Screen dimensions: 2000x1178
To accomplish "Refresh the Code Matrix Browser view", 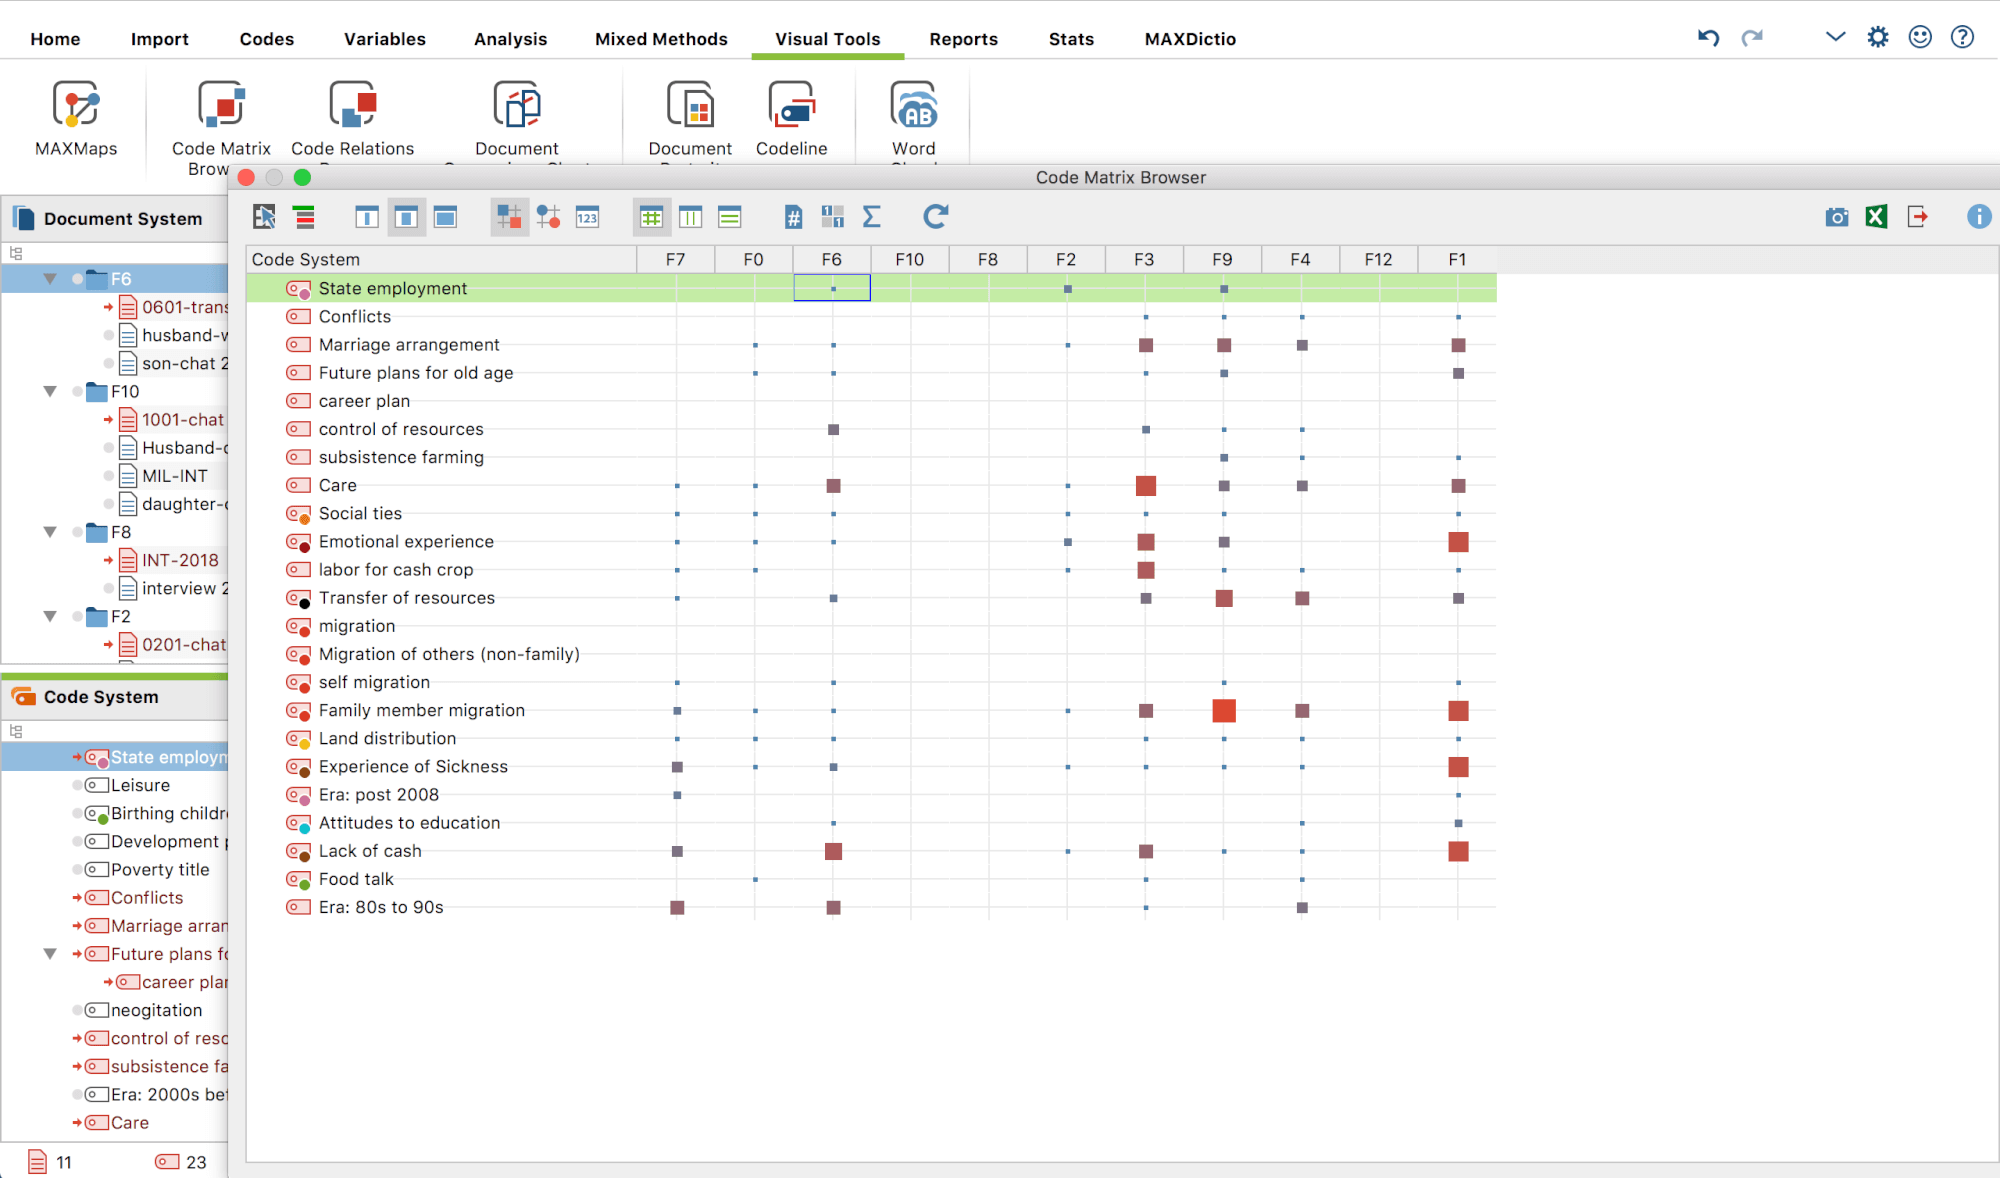I will pyautogui.click(x=936, y=217).
